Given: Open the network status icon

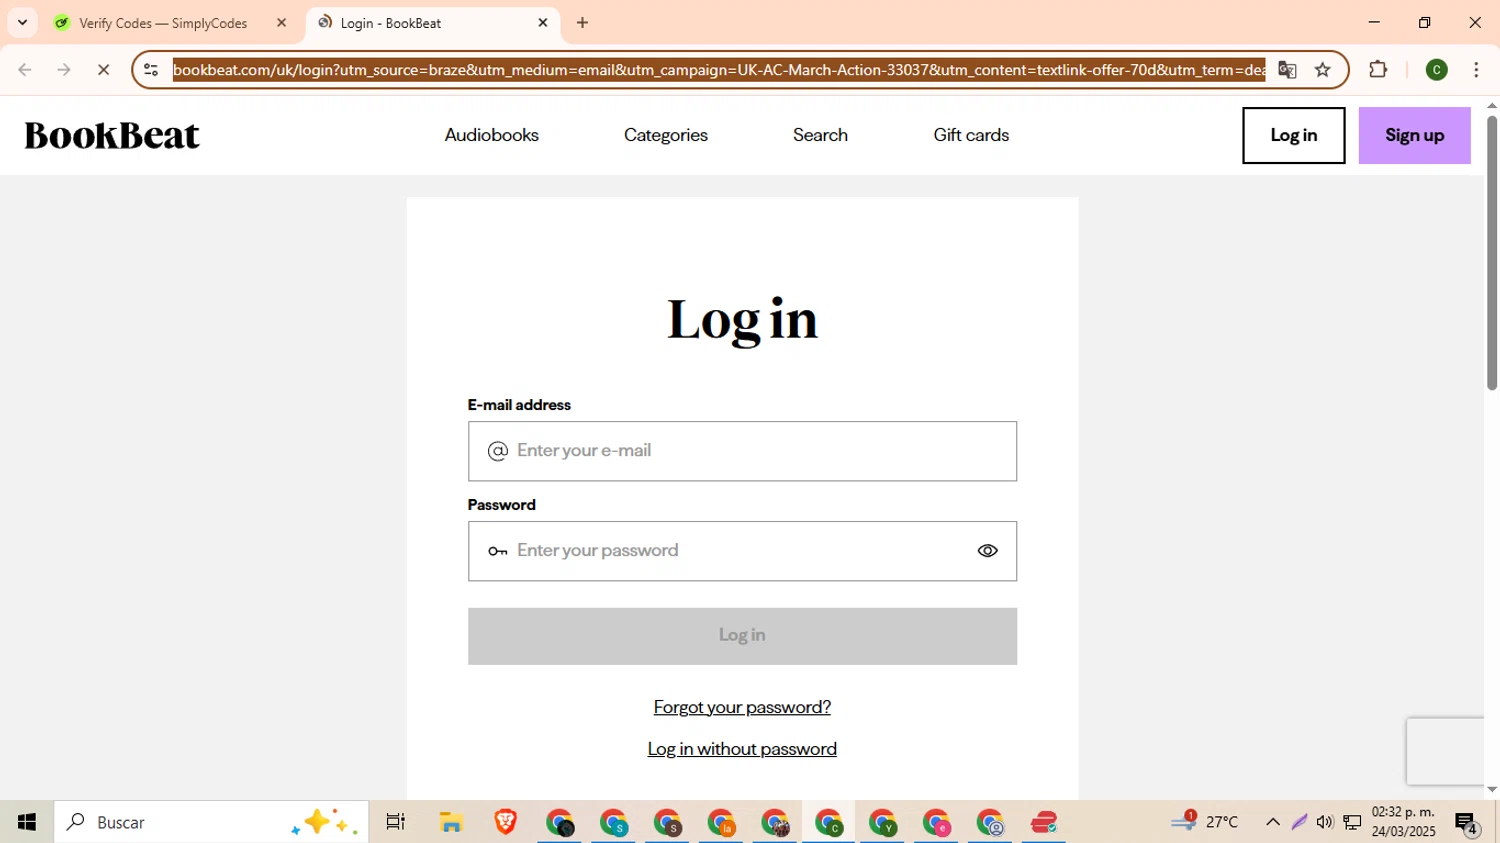Looking at the screenshot, I should point(1352,822).
